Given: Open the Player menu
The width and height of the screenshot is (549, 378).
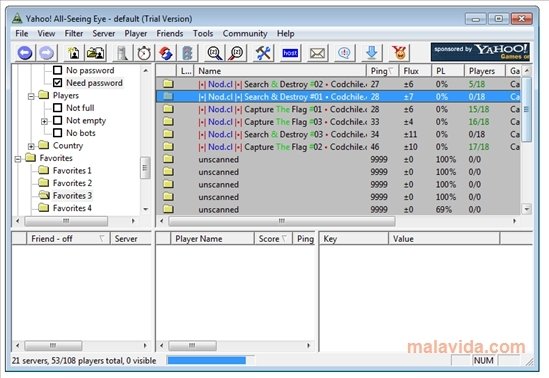Looking at the screenshot, I should (x=136, y=34).
